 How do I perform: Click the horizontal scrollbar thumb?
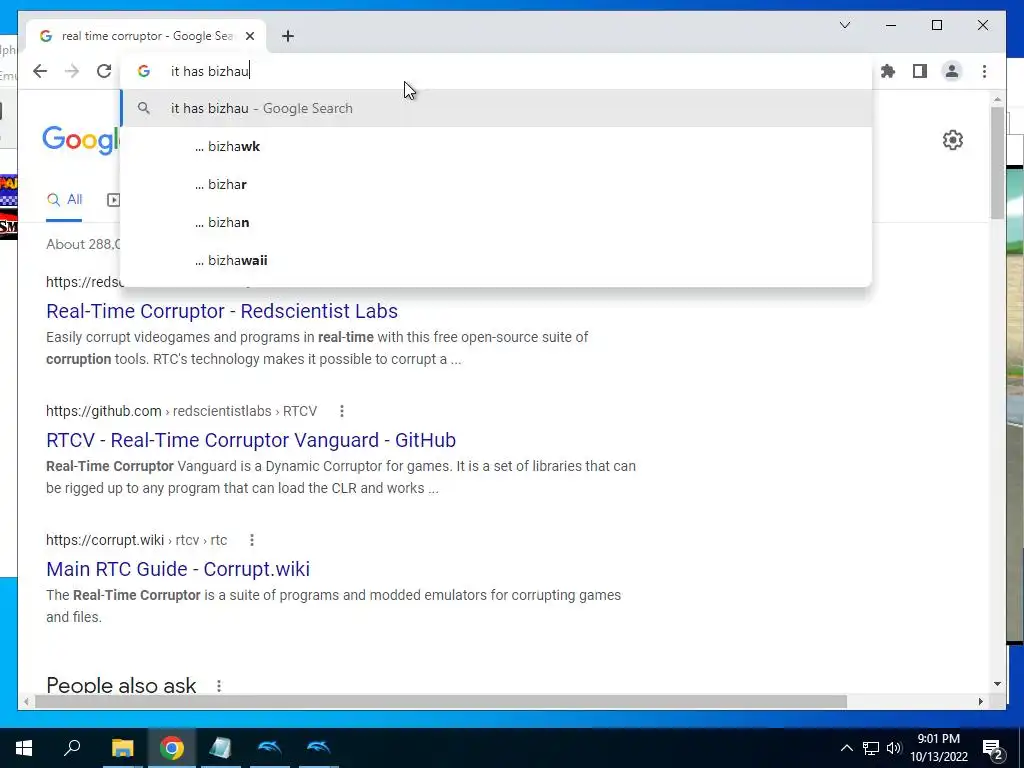pyautogui.click(x=441, y=701)
